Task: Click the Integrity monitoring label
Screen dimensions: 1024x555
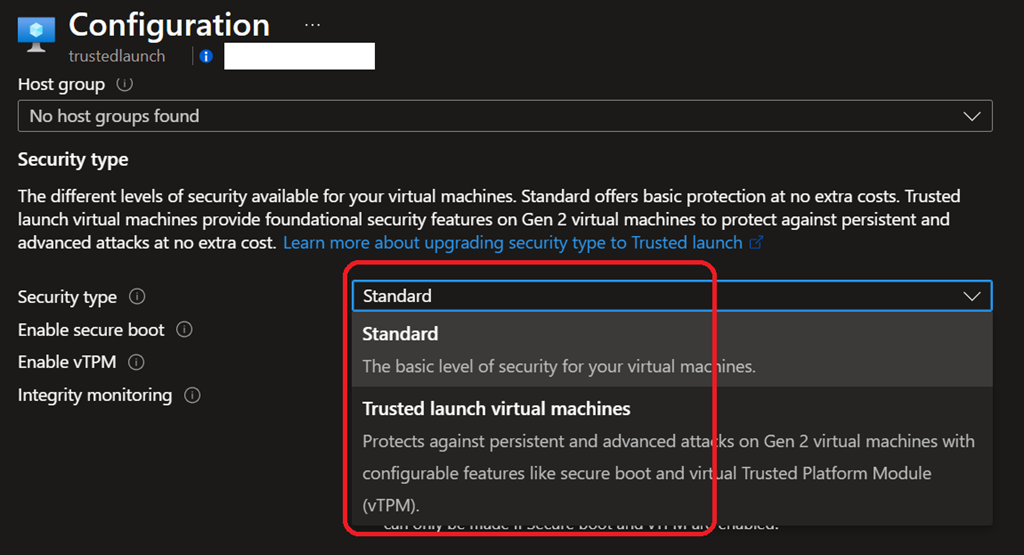Action: pos(95,395)
